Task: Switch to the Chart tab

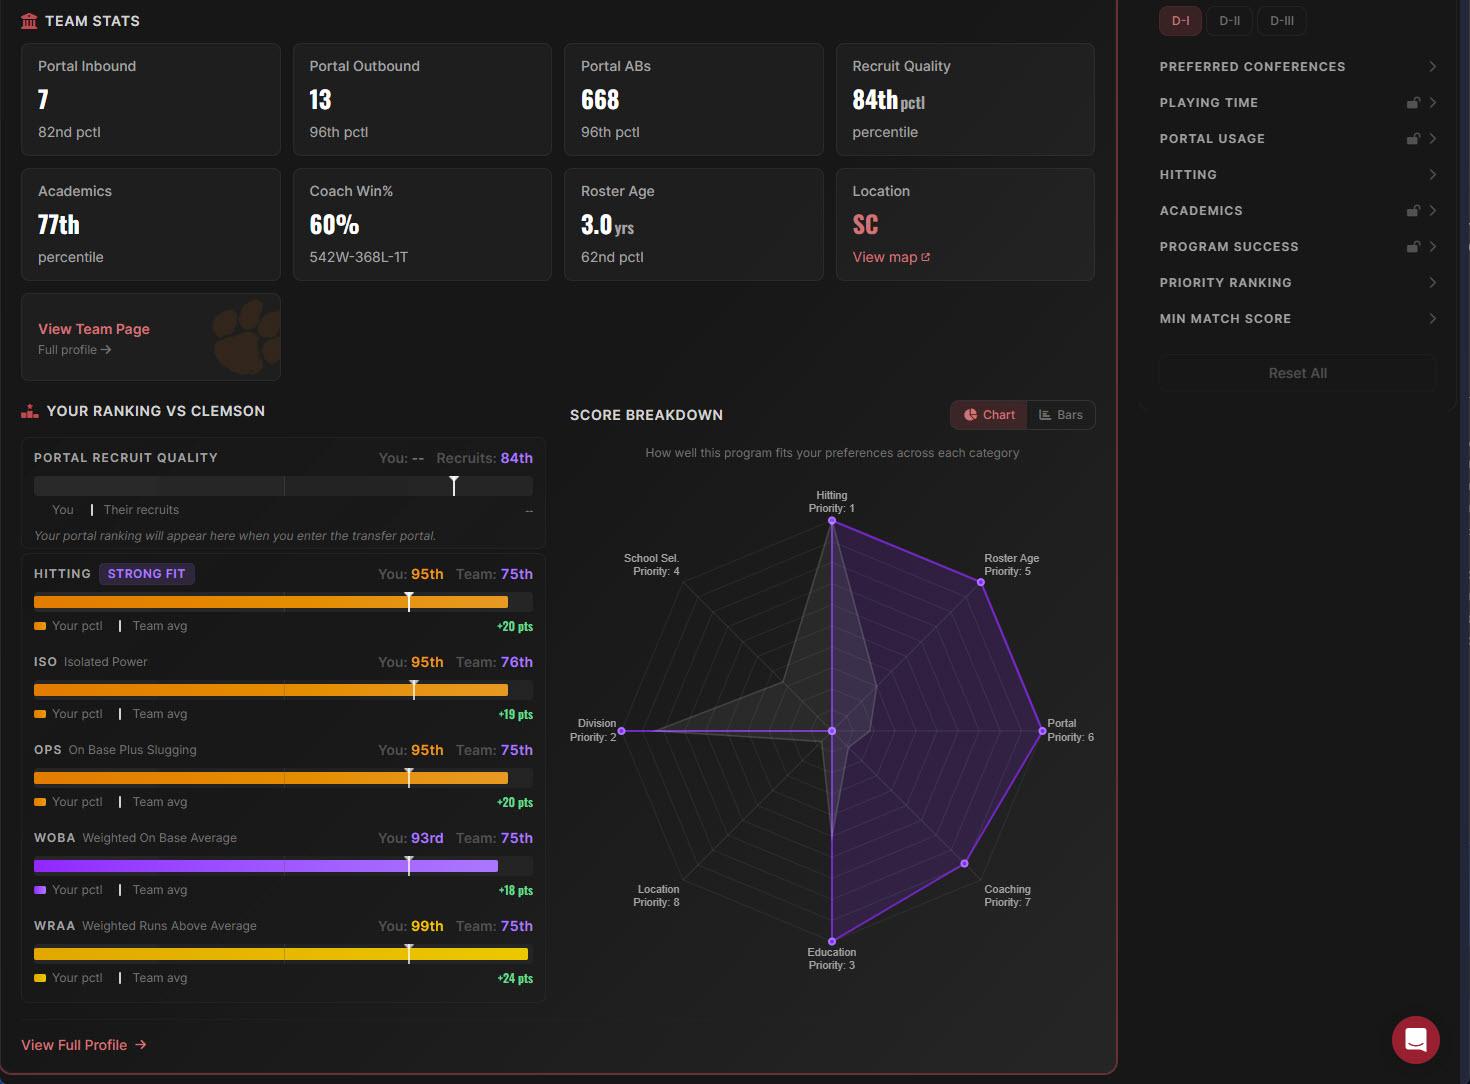Action: point(988,414)
